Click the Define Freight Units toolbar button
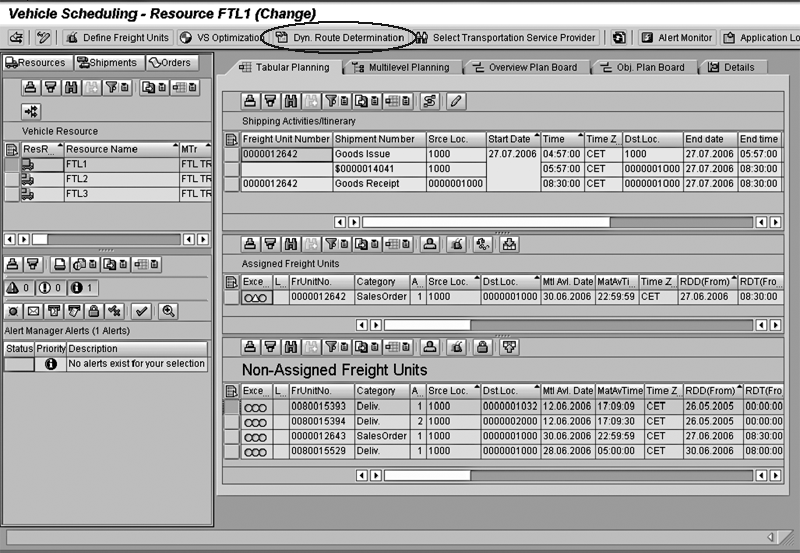Viewport: 800px width, 553px height. 116,38
